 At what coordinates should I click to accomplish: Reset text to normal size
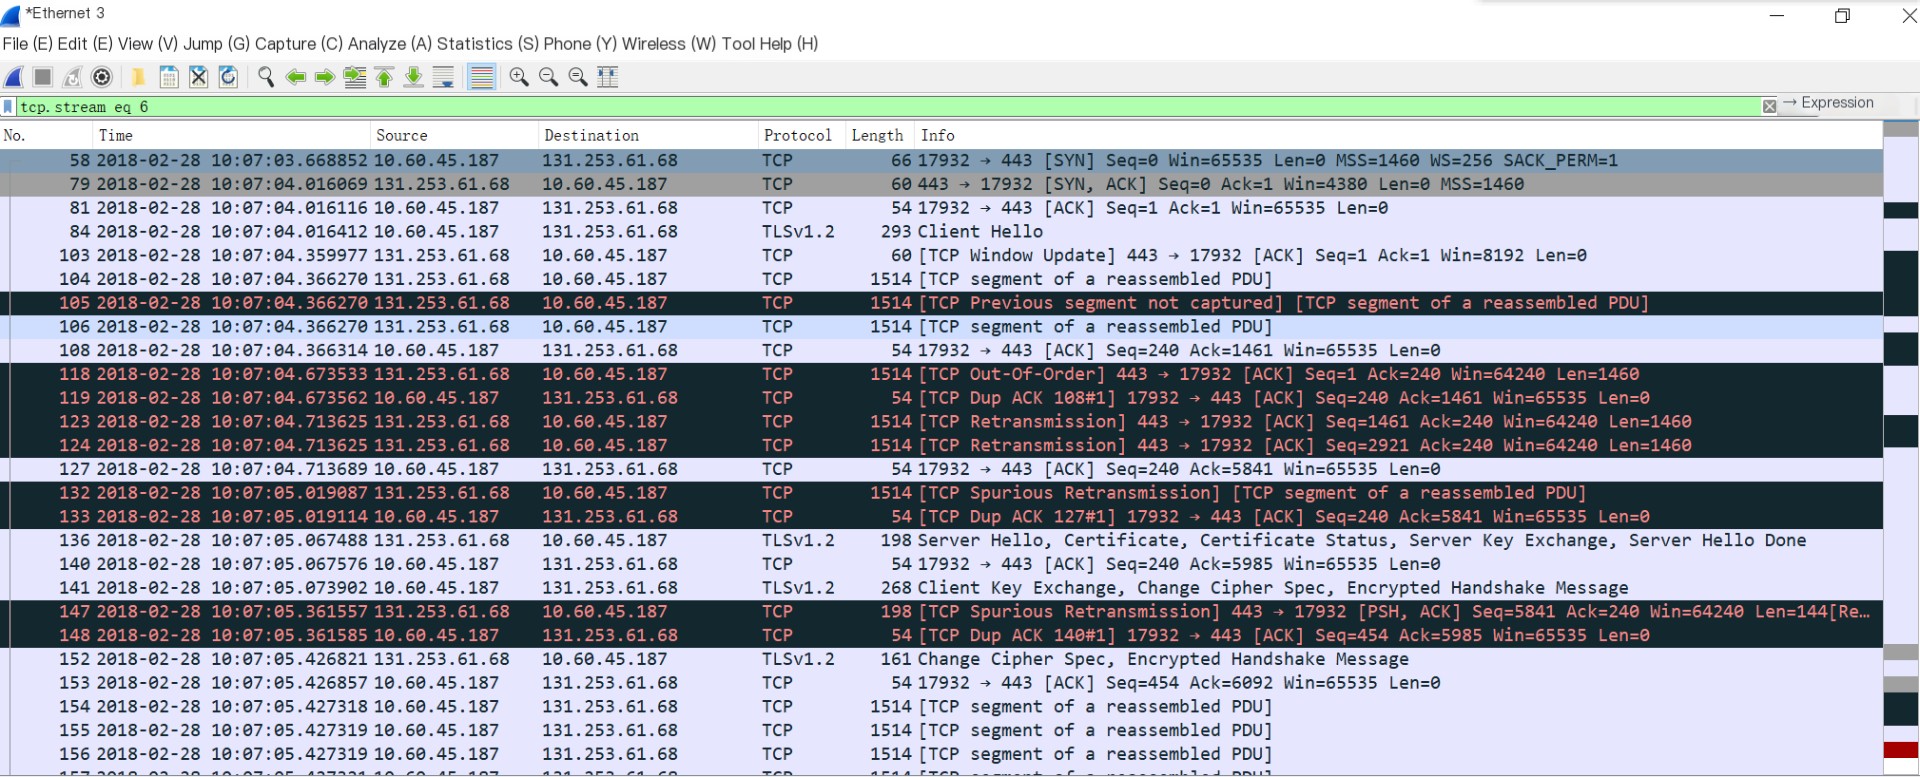577,77
